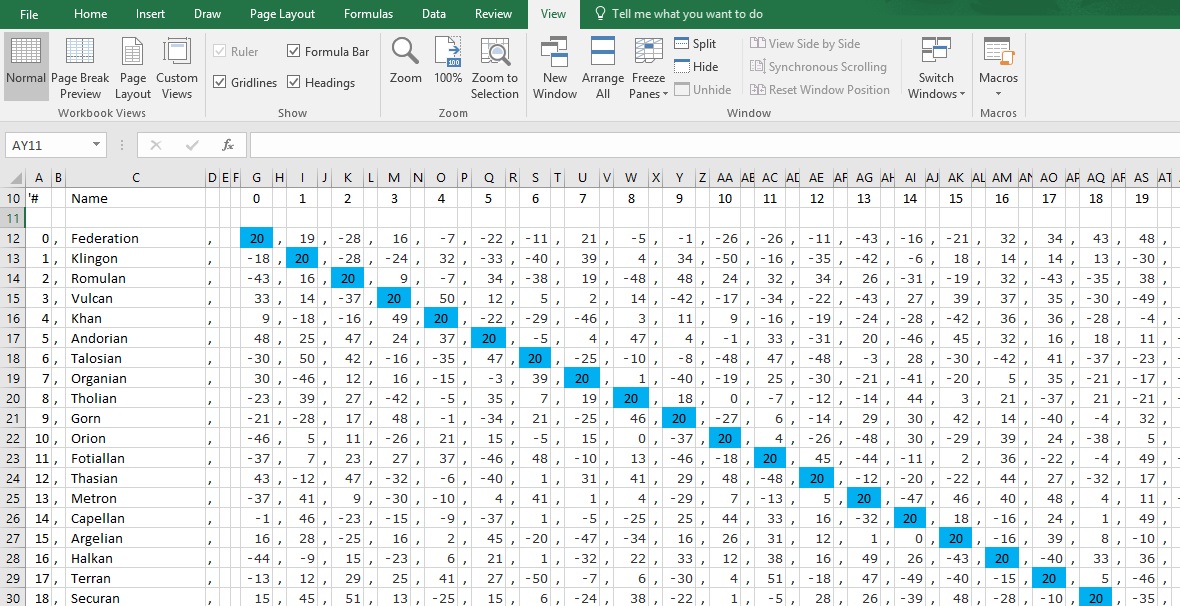Click inside the formula bar
Image resolution: width=1180 pixels, height=606 pixels.
coord(713,145)
